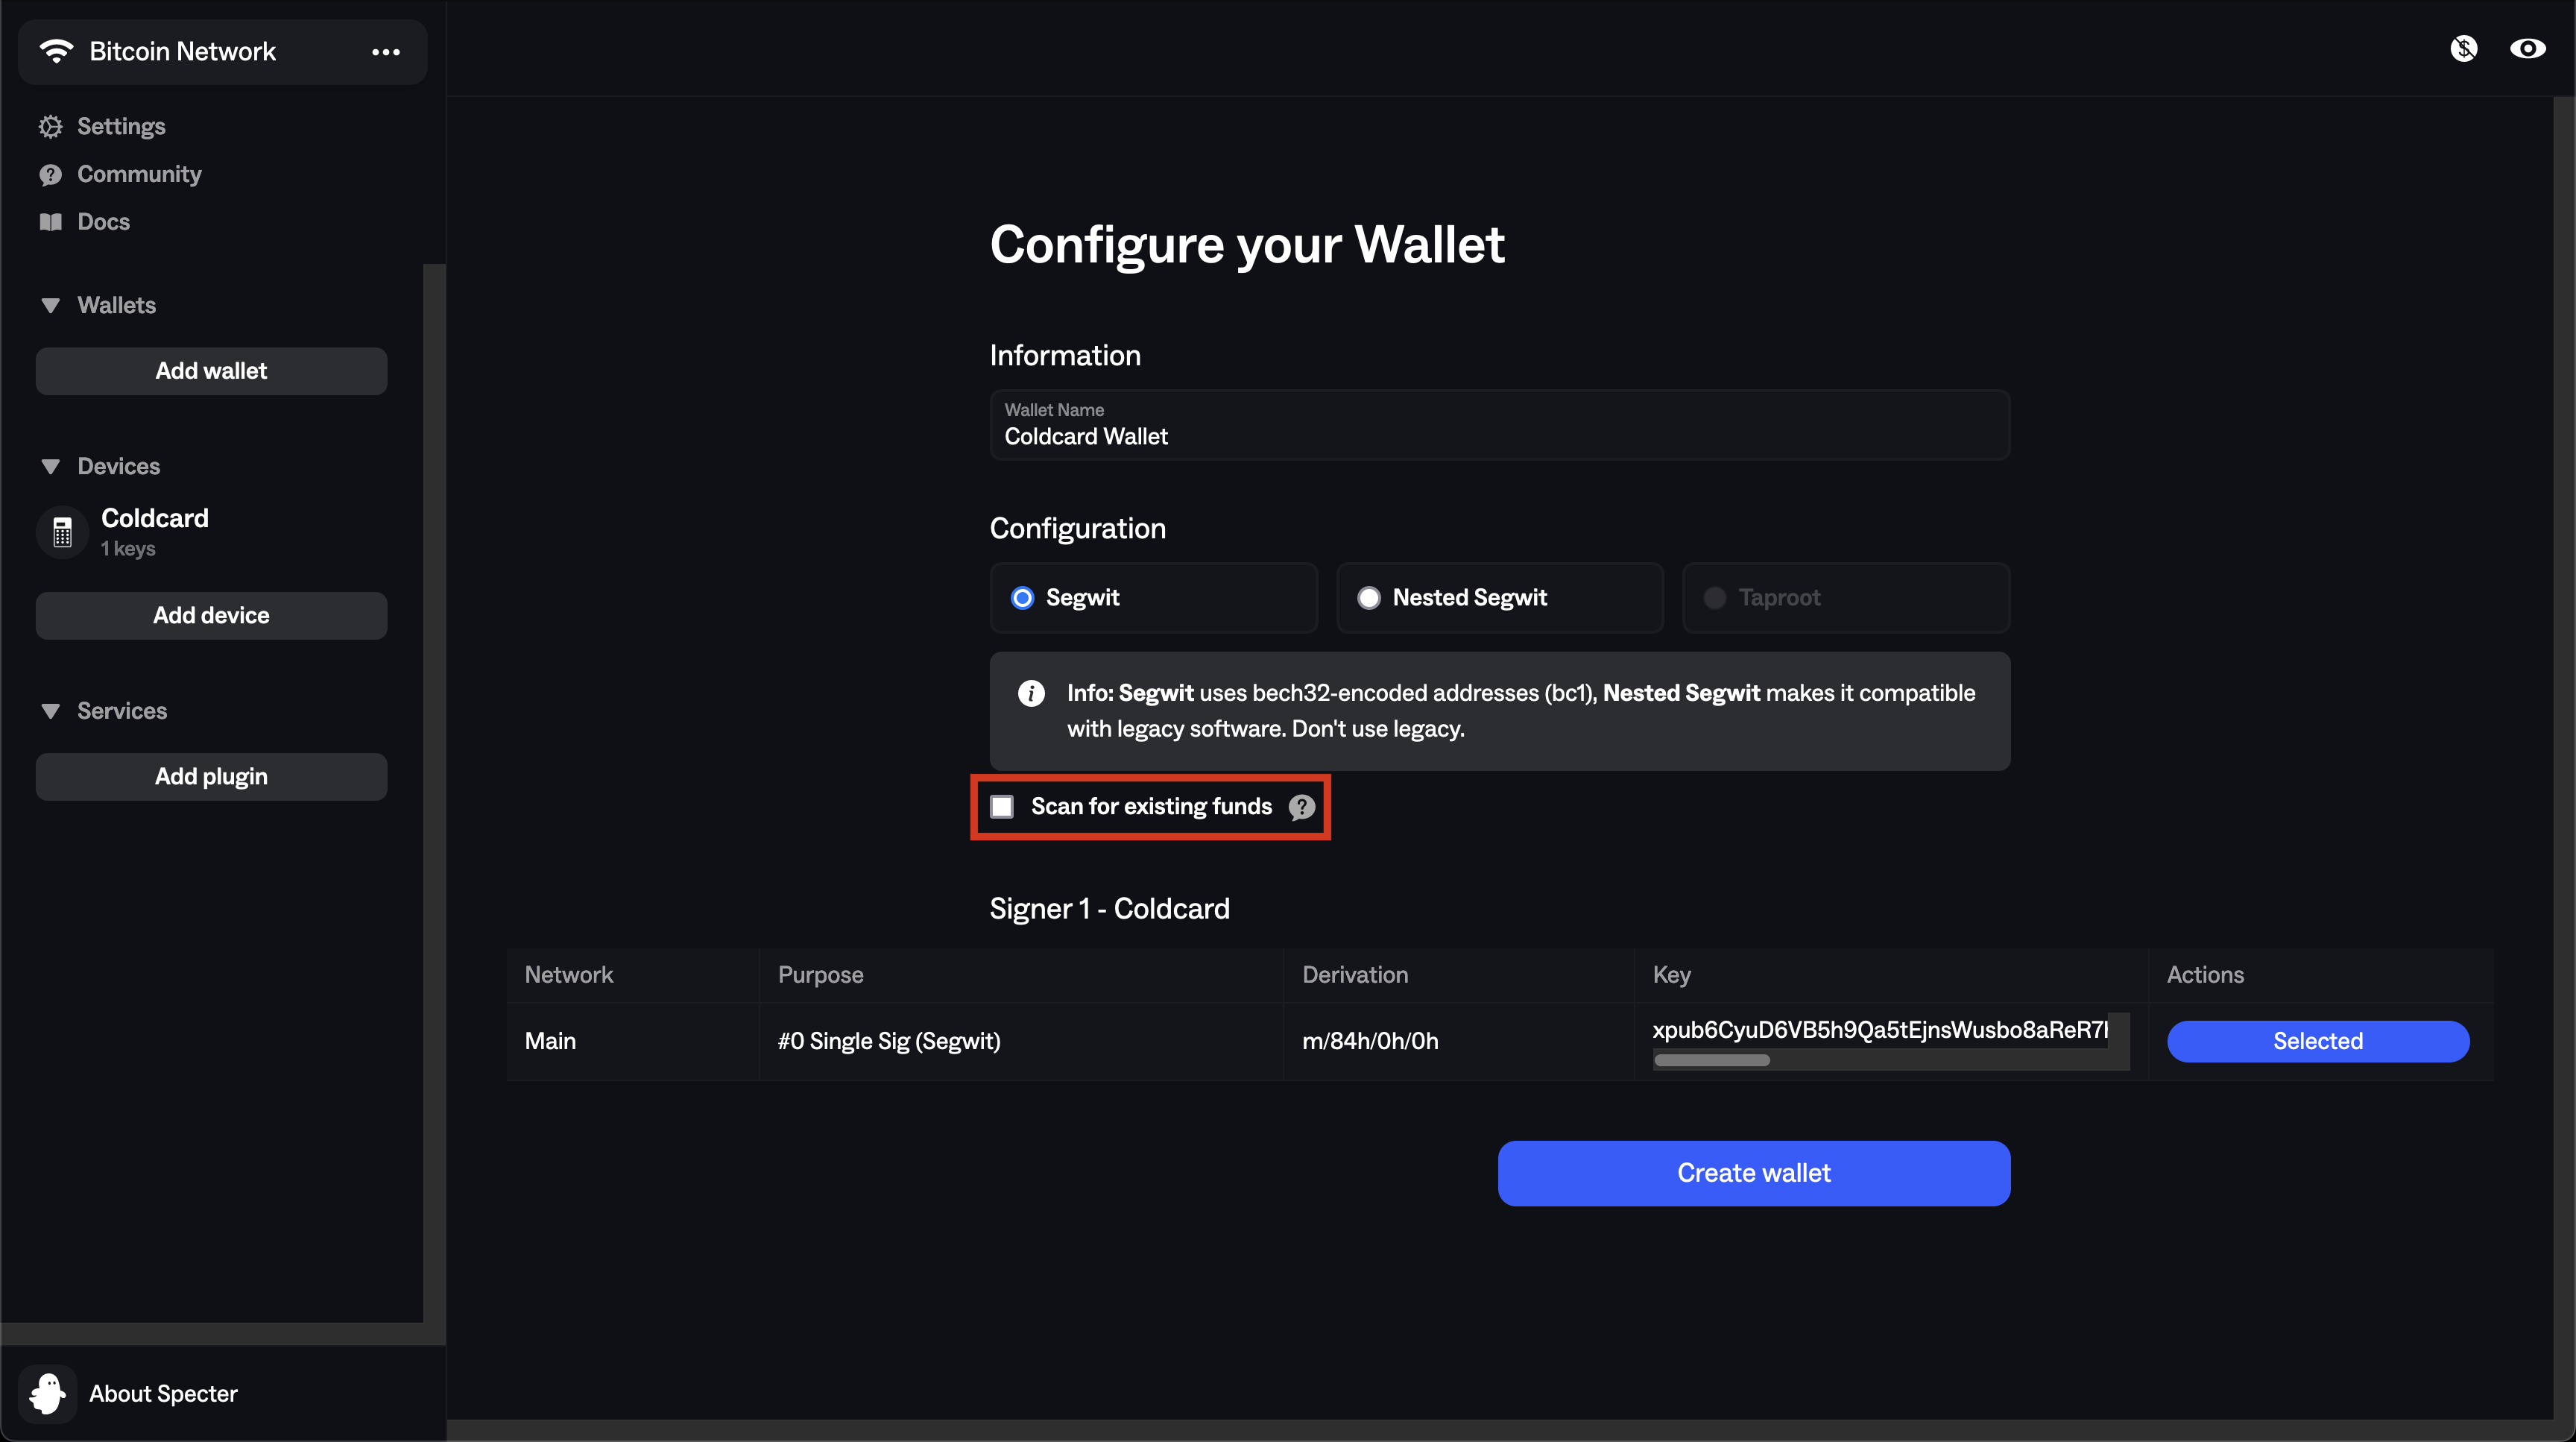Click the Settings gear icon
2576x1442 pixels.
(x=50, y=126)
